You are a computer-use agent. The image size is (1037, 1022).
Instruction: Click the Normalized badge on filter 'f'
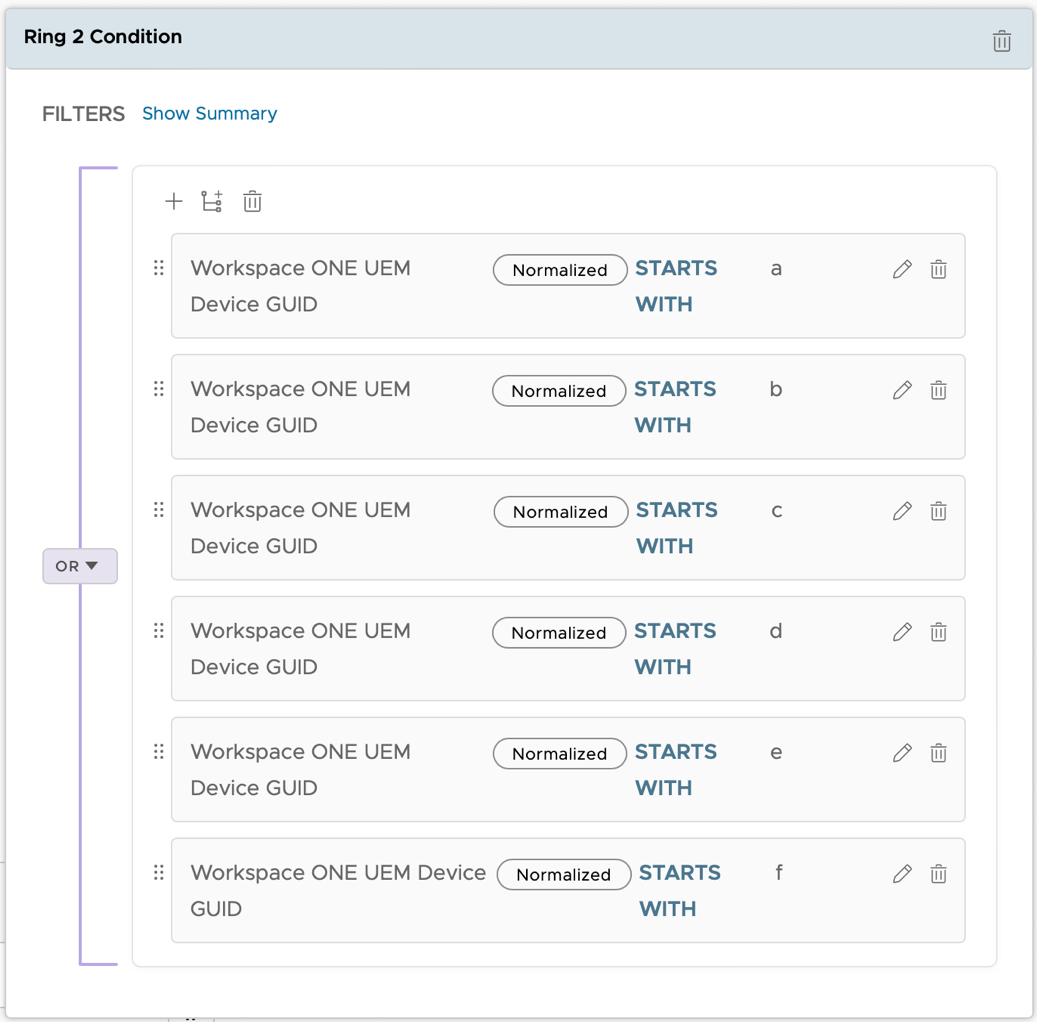(x=563, y=874)
